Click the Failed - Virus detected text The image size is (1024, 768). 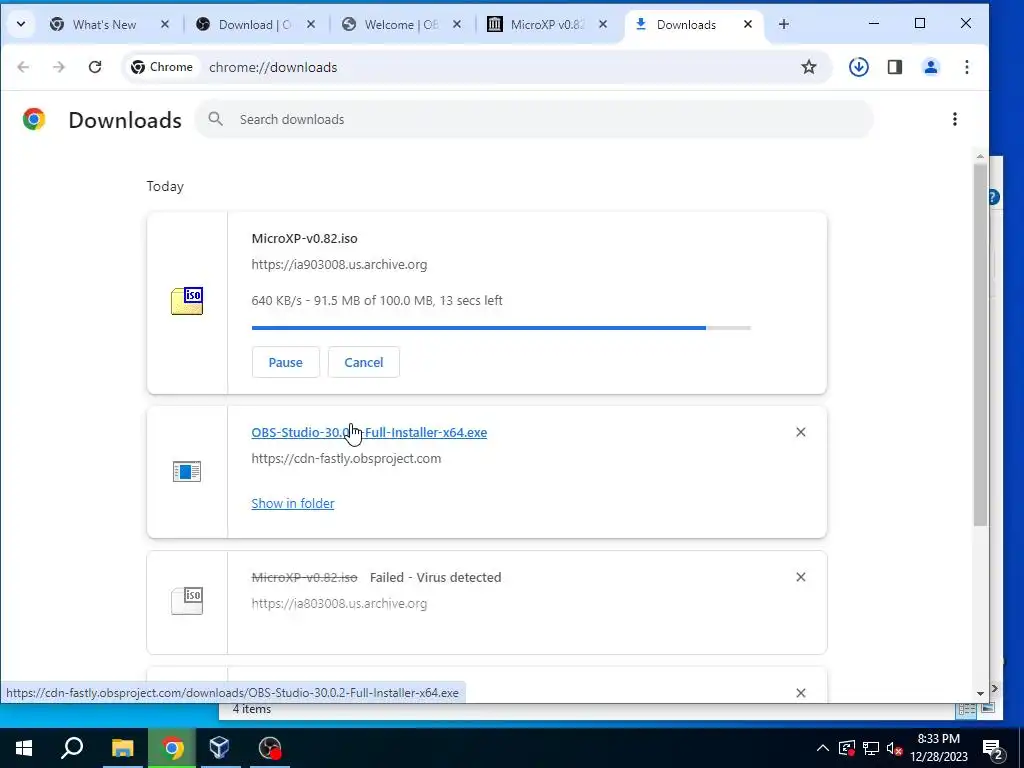(x=436, y=577)
